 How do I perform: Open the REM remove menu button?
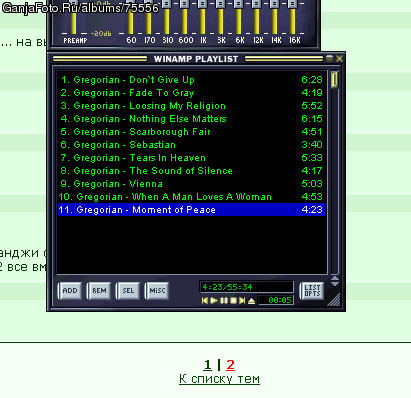click(x=99, y=291)
